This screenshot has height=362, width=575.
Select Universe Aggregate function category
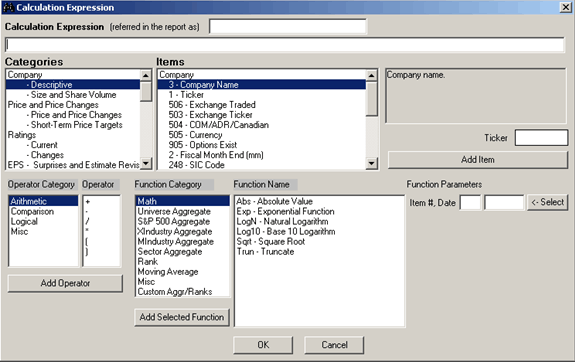point(174,212)
